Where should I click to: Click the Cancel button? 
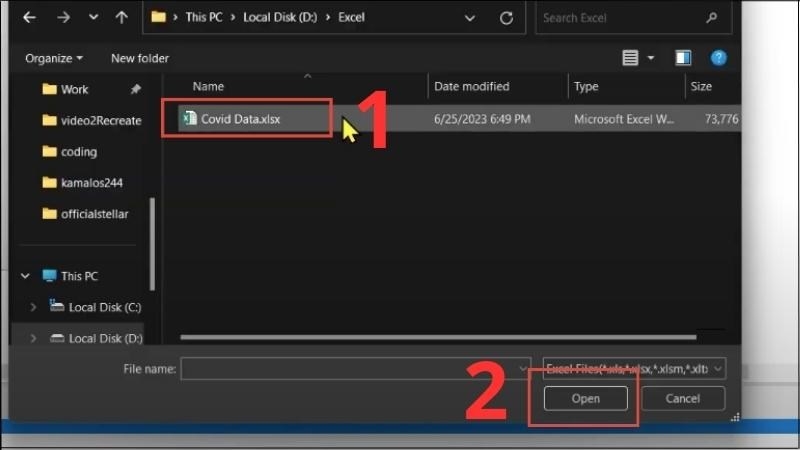click(x=683, y=398)
